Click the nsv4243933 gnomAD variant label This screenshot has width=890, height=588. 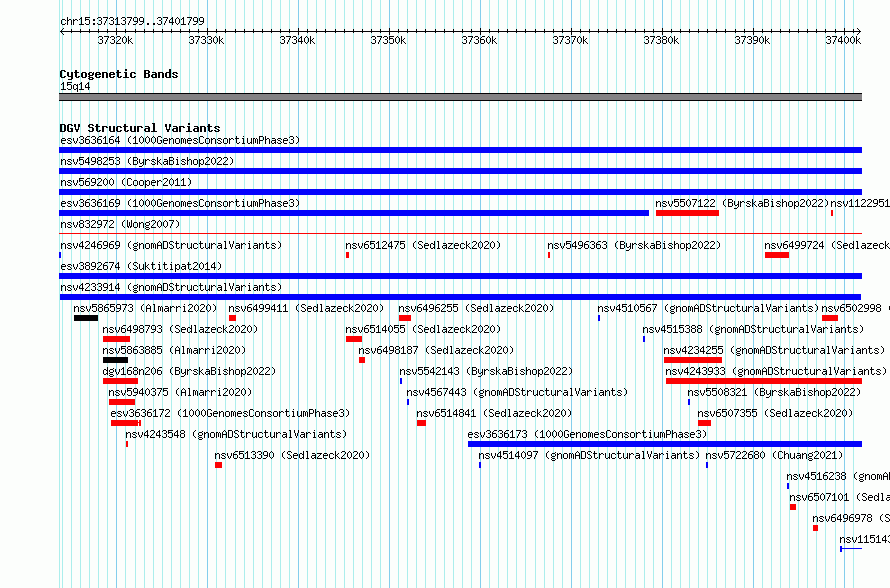[776, 371]
